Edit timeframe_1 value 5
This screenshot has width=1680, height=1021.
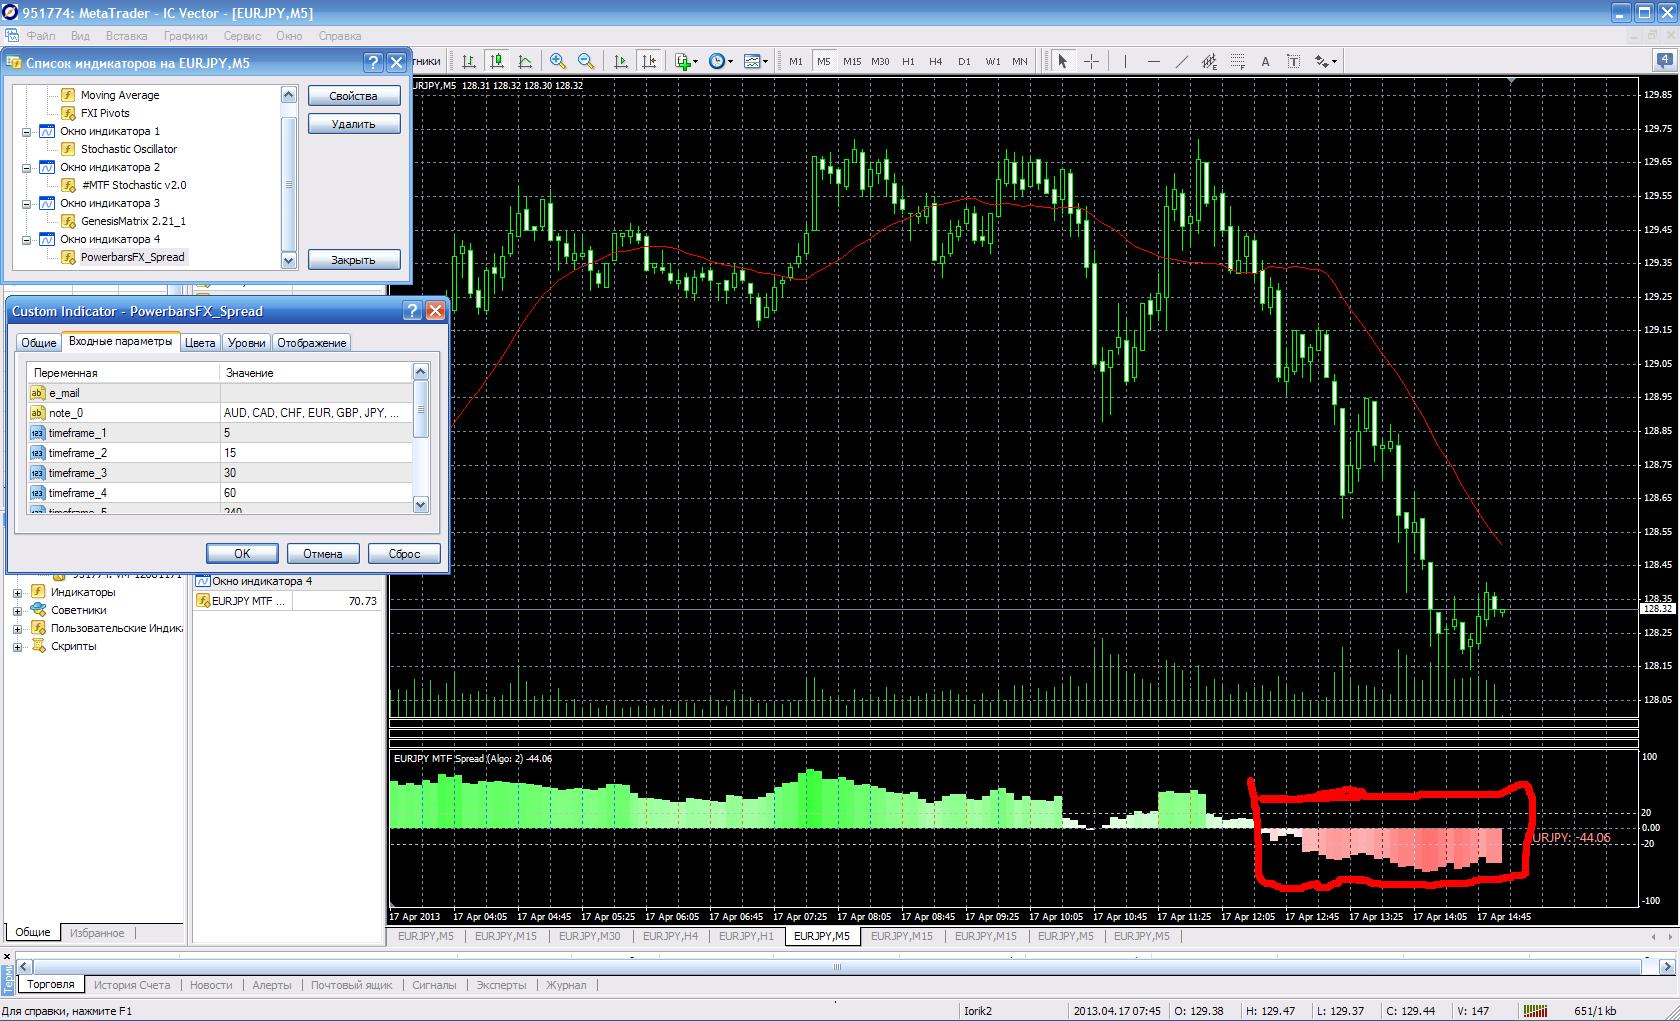coord(316,433)
